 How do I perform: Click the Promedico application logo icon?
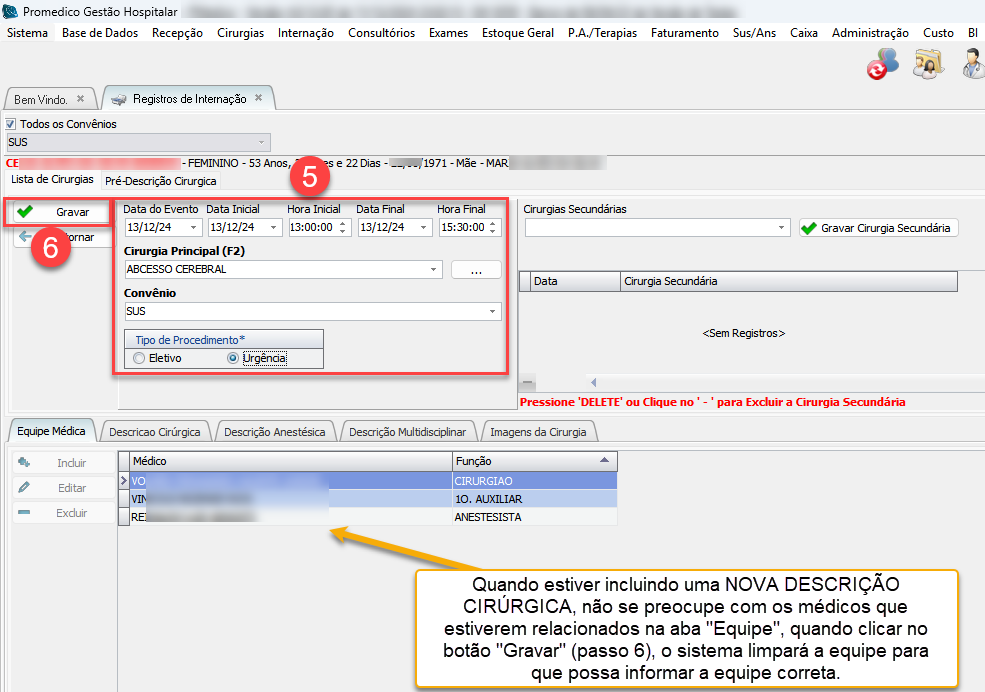(x=11, y=12)
